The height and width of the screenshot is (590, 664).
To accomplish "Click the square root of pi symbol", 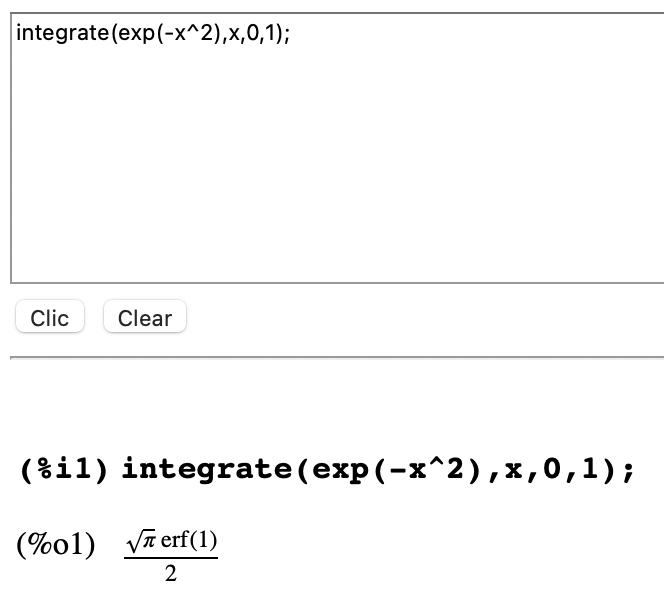I will pos(141,540).
